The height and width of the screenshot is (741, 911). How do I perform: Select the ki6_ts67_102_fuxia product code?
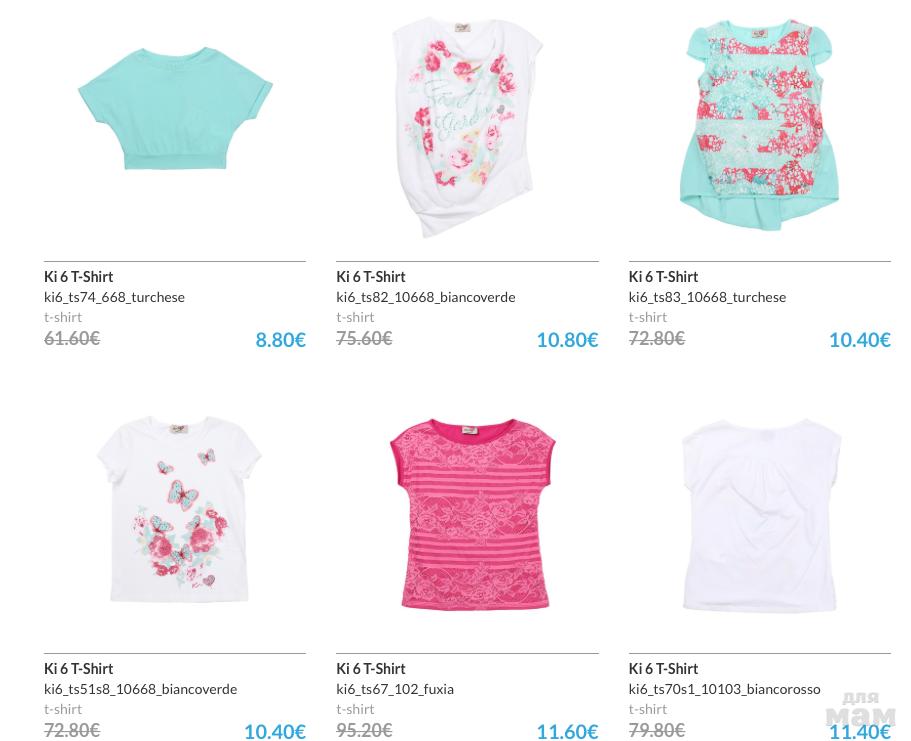pos(395,689)
